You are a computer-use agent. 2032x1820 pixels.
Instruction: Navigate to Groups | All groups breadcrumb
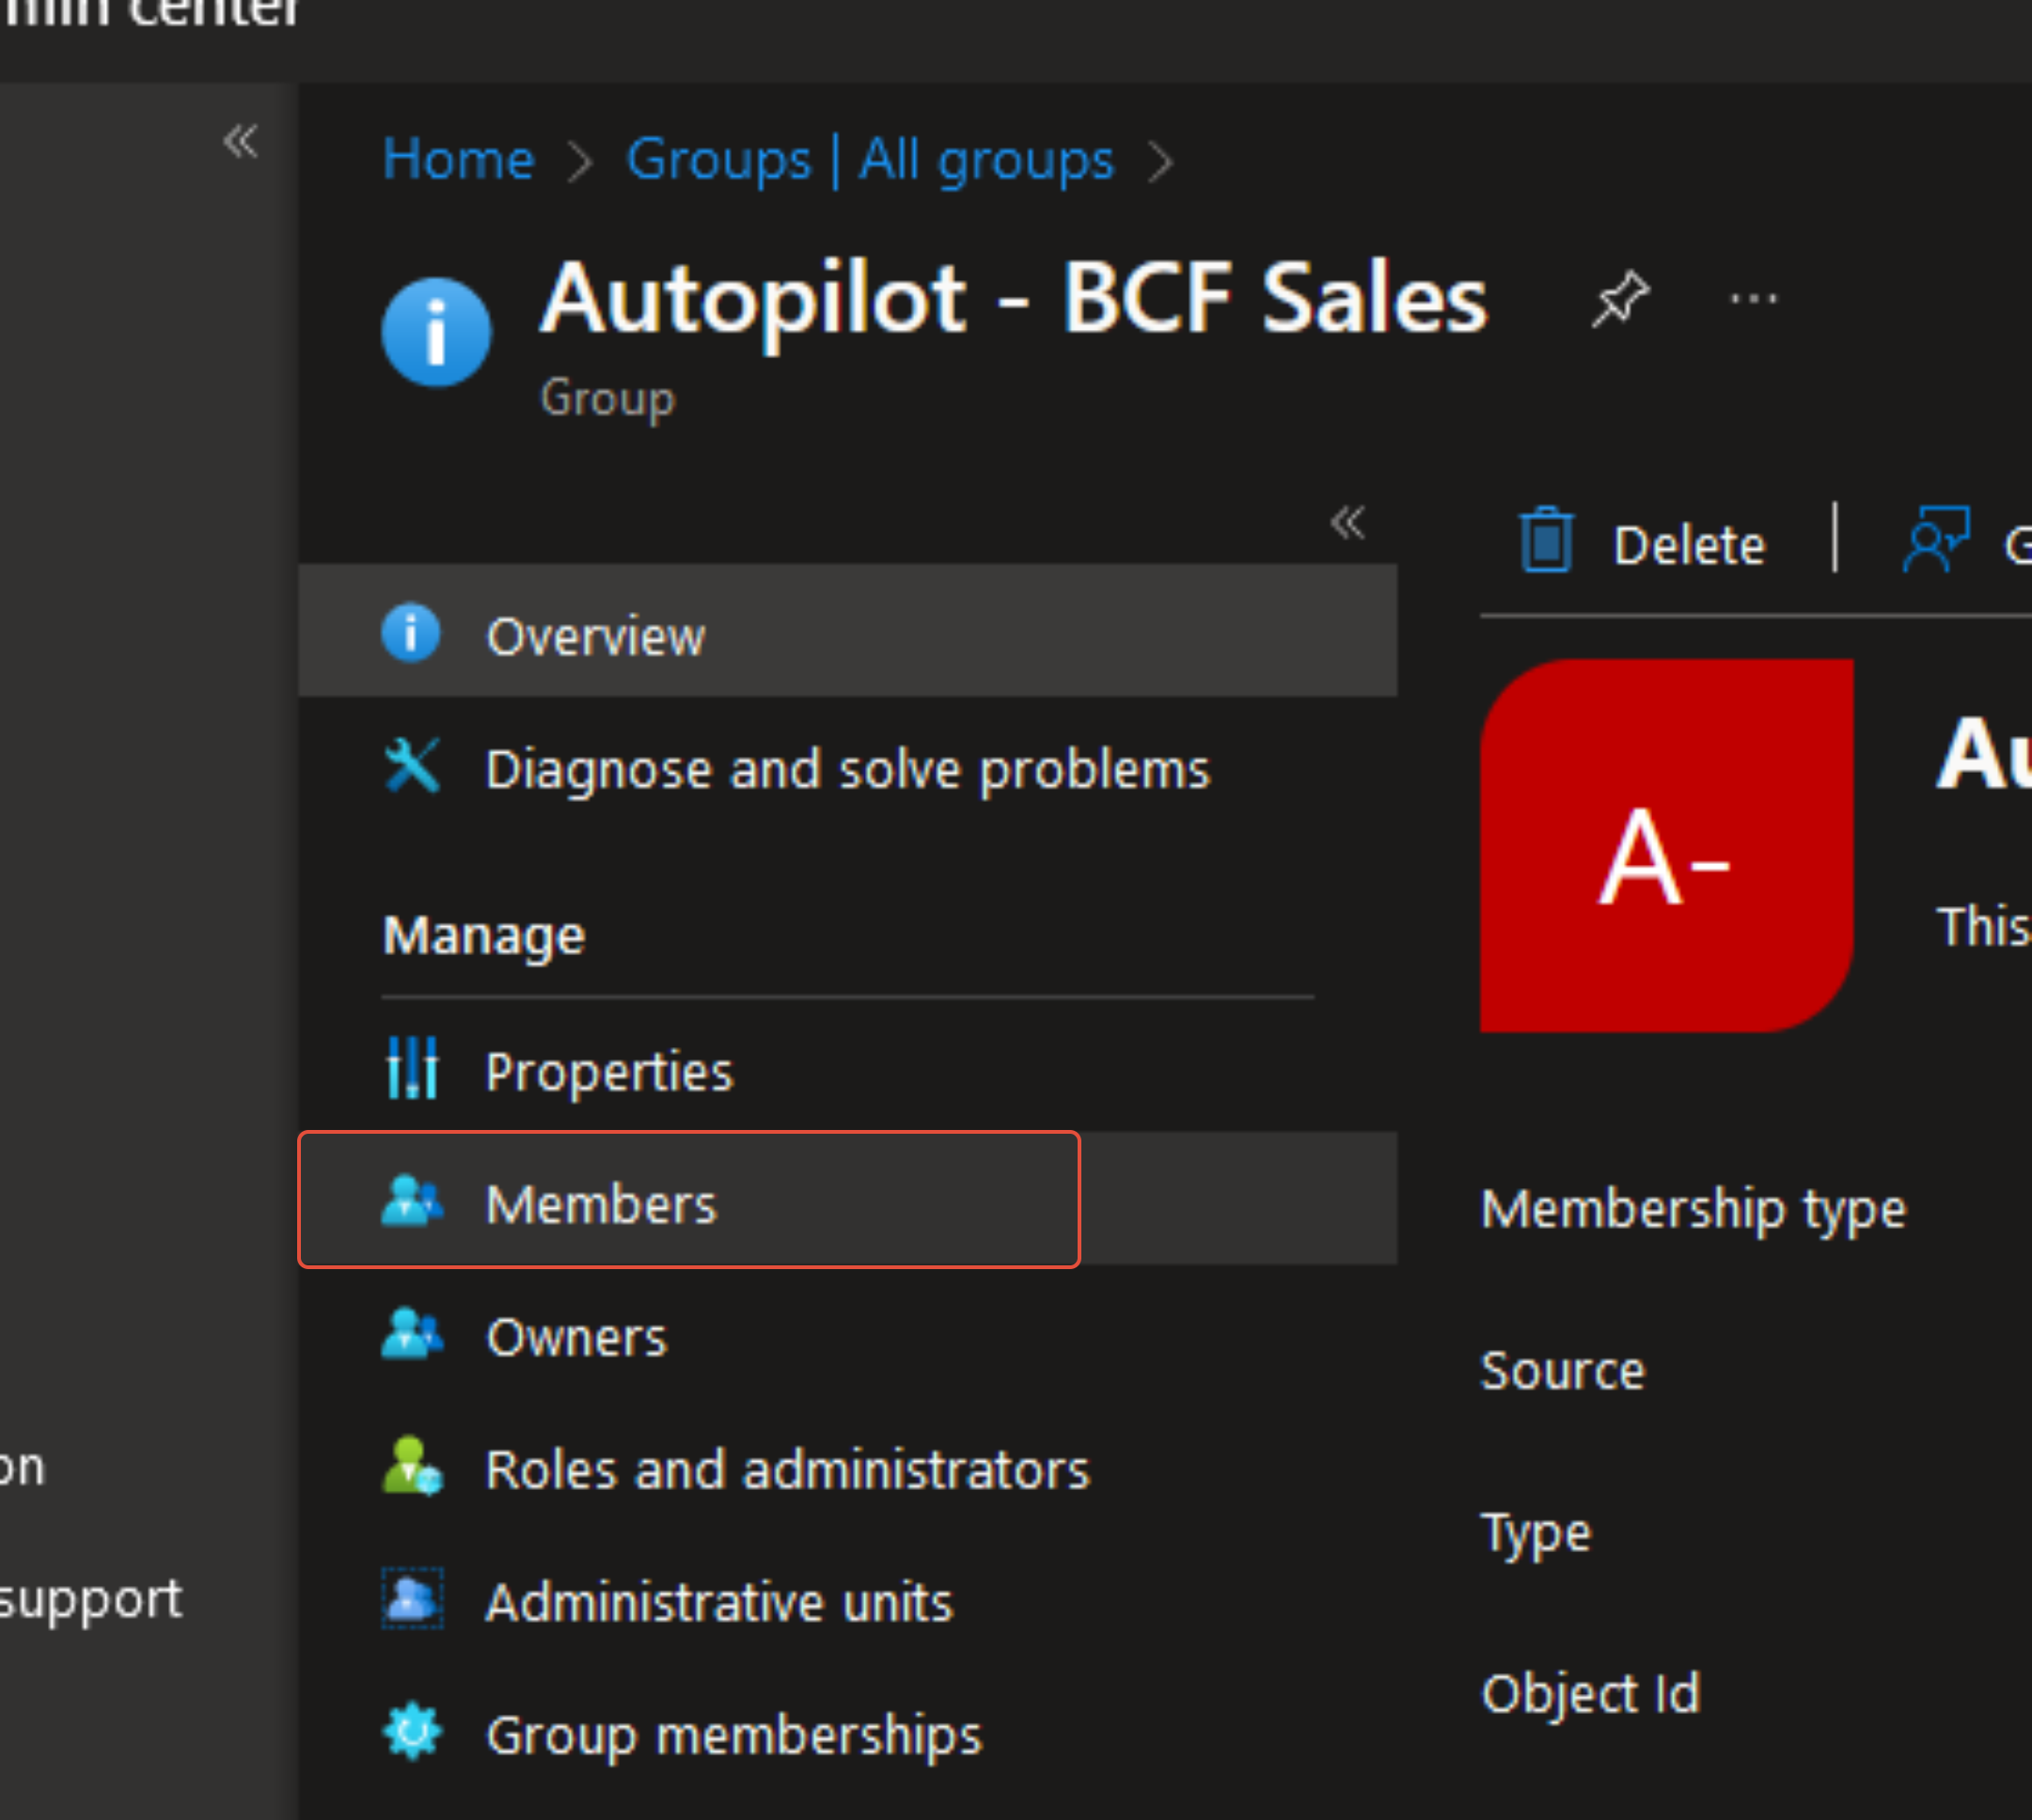869,159
